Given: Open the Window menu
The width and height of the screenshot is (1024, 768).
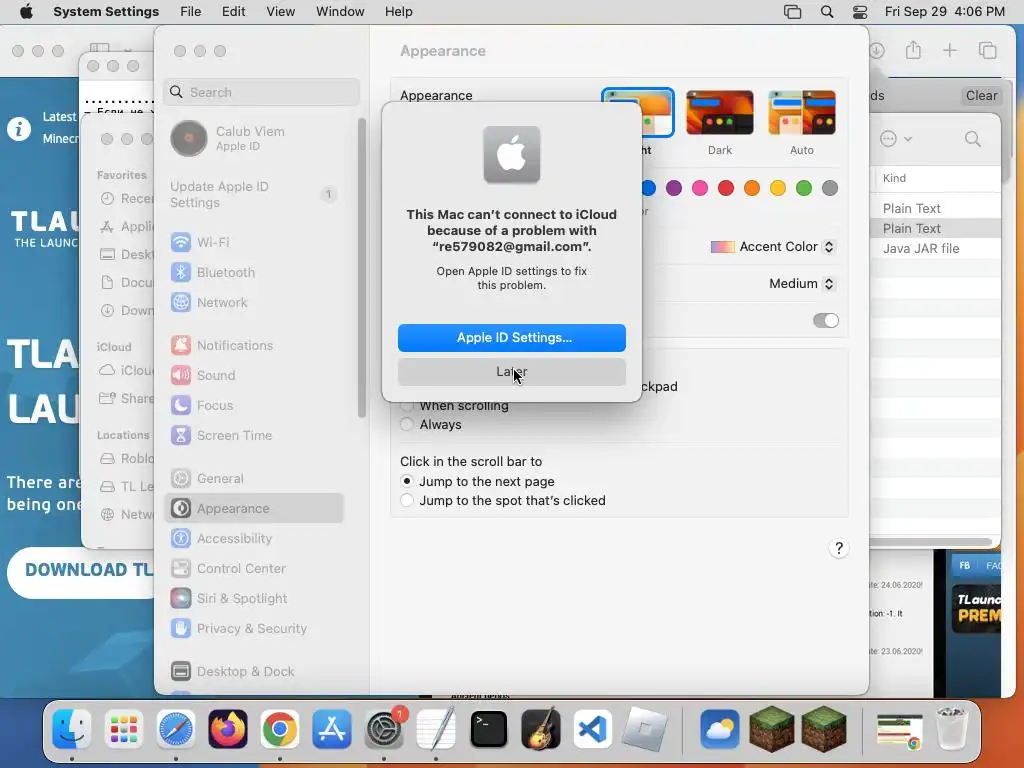Looking at the screenshot, I should pyautogui.click(x=340, y=12).
